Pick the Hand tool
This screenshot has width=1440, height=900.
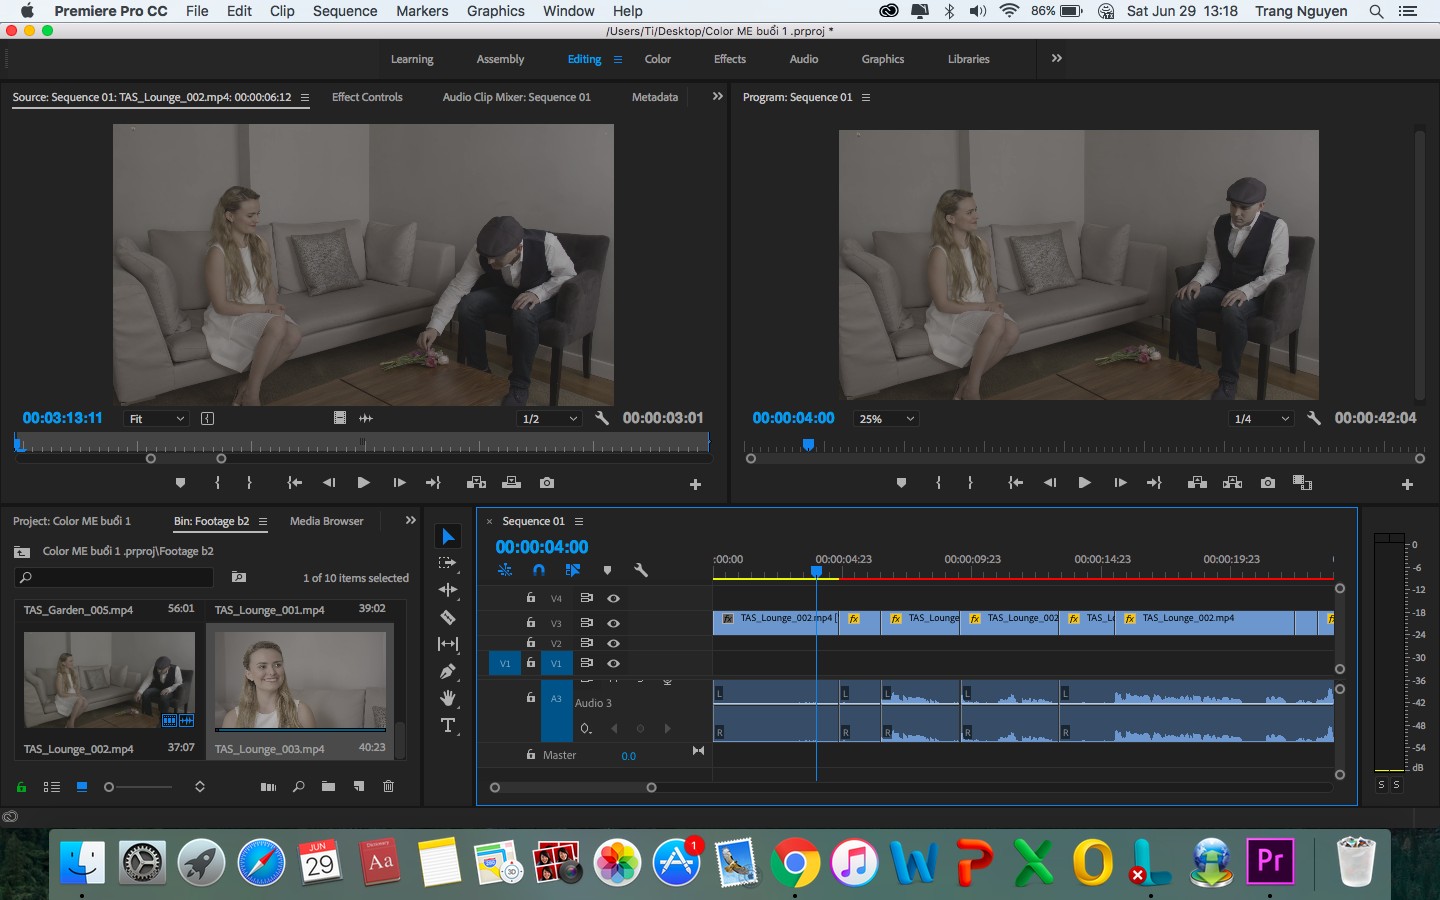point(448,698)
